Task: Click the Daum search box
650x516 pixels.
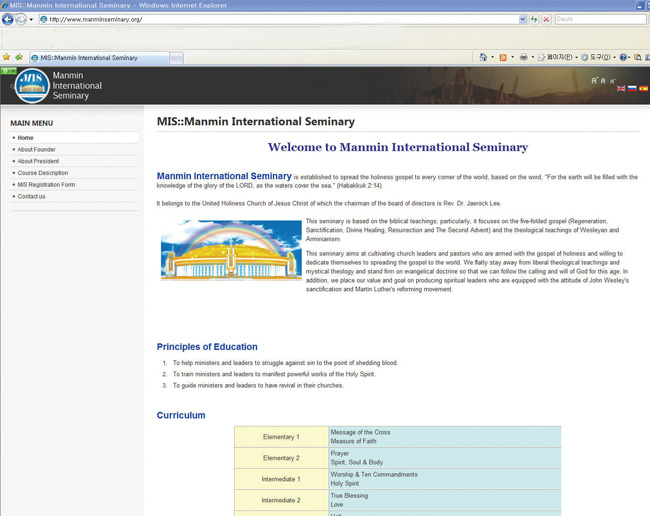Action: tap(600, 19)
